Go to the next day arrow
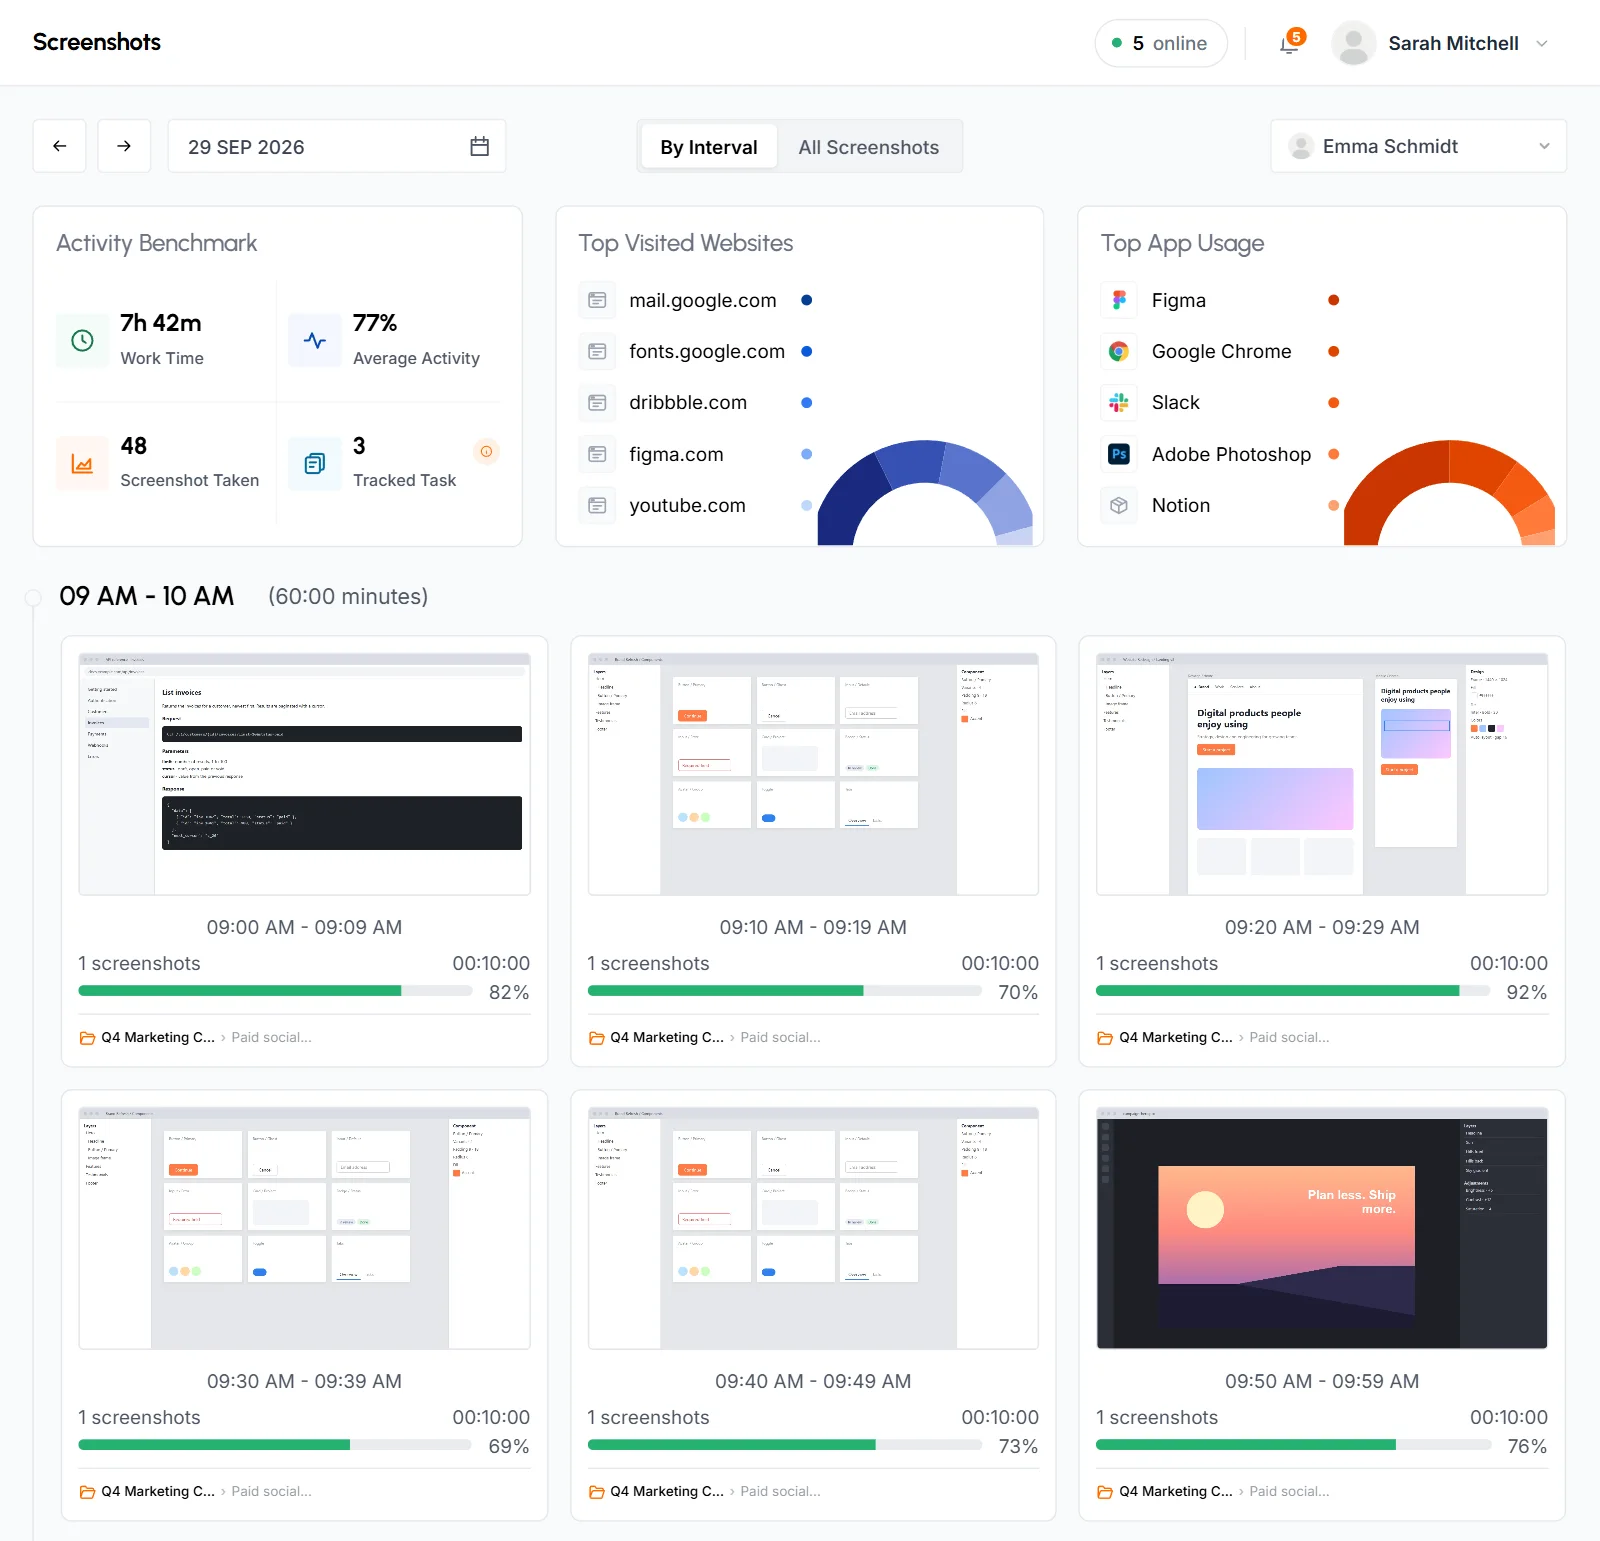Viewport: 1600px width, 1541px height. [124, 146]
